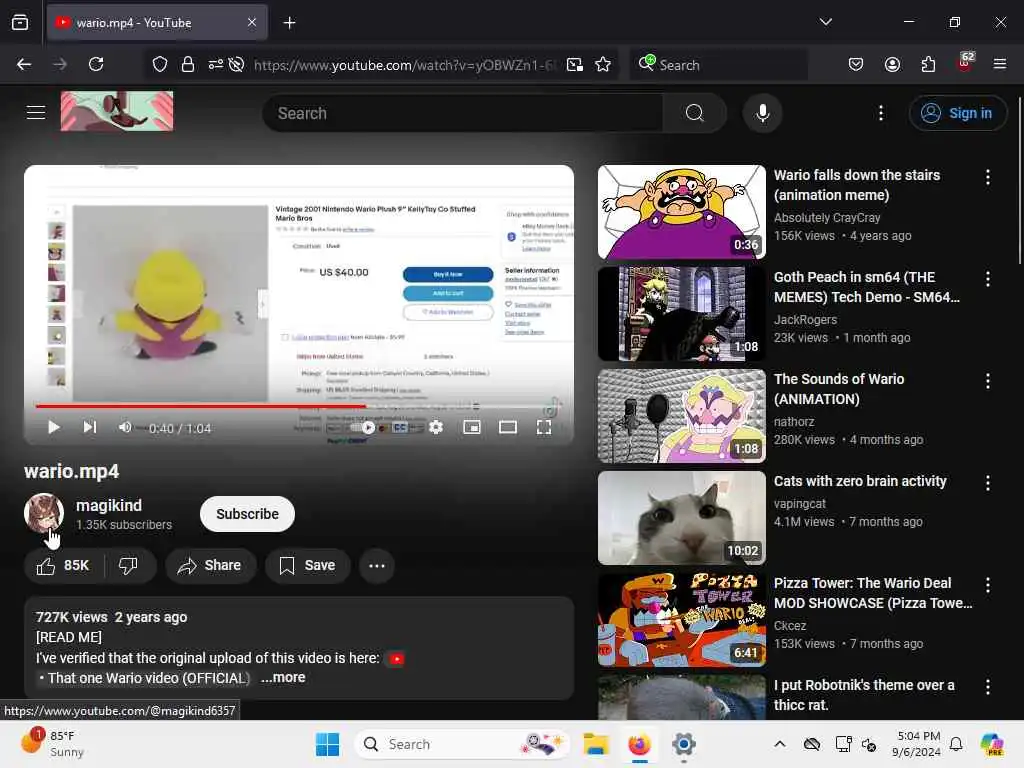Open the magikind channel name link
Viewport: 1024px width, 768px height.
(x=108, y=505)
